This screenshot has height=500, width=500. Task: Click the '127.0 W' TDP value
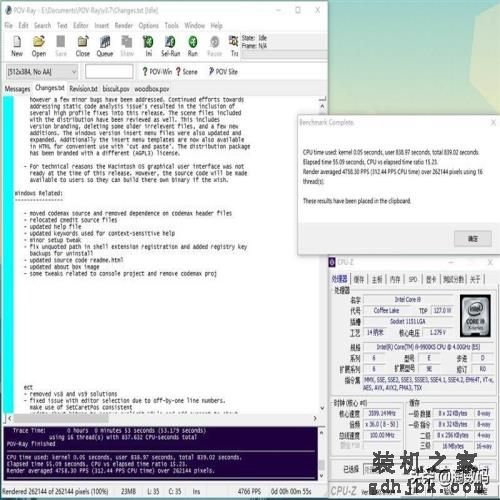(443, 311)
